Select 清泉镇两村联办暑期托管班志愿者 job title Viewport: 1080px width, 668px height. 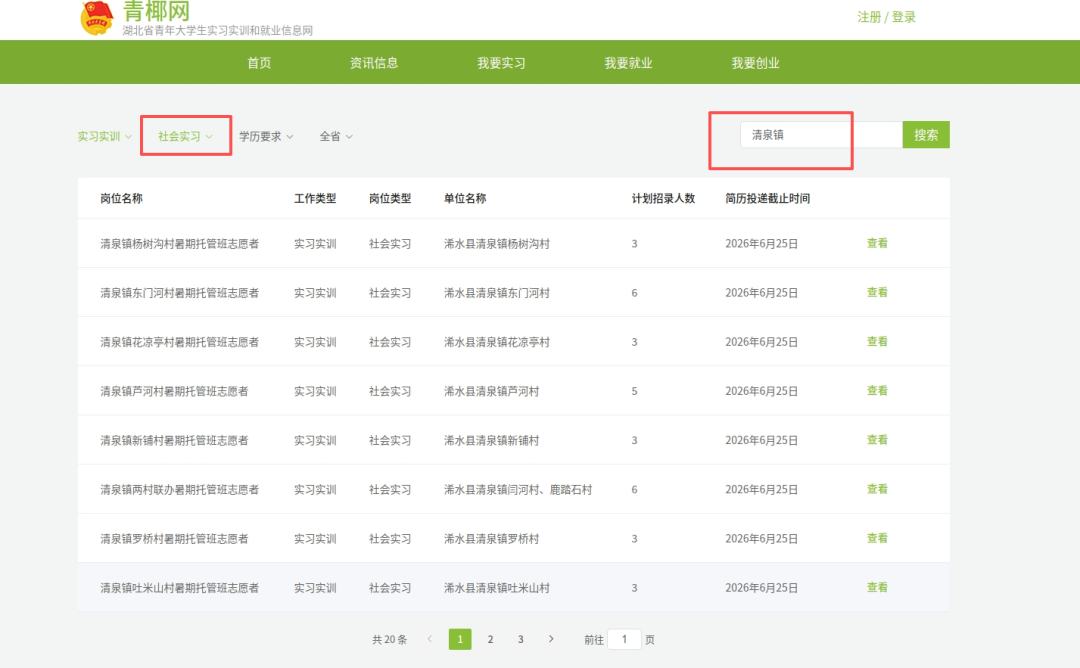(x=179, y=490)
